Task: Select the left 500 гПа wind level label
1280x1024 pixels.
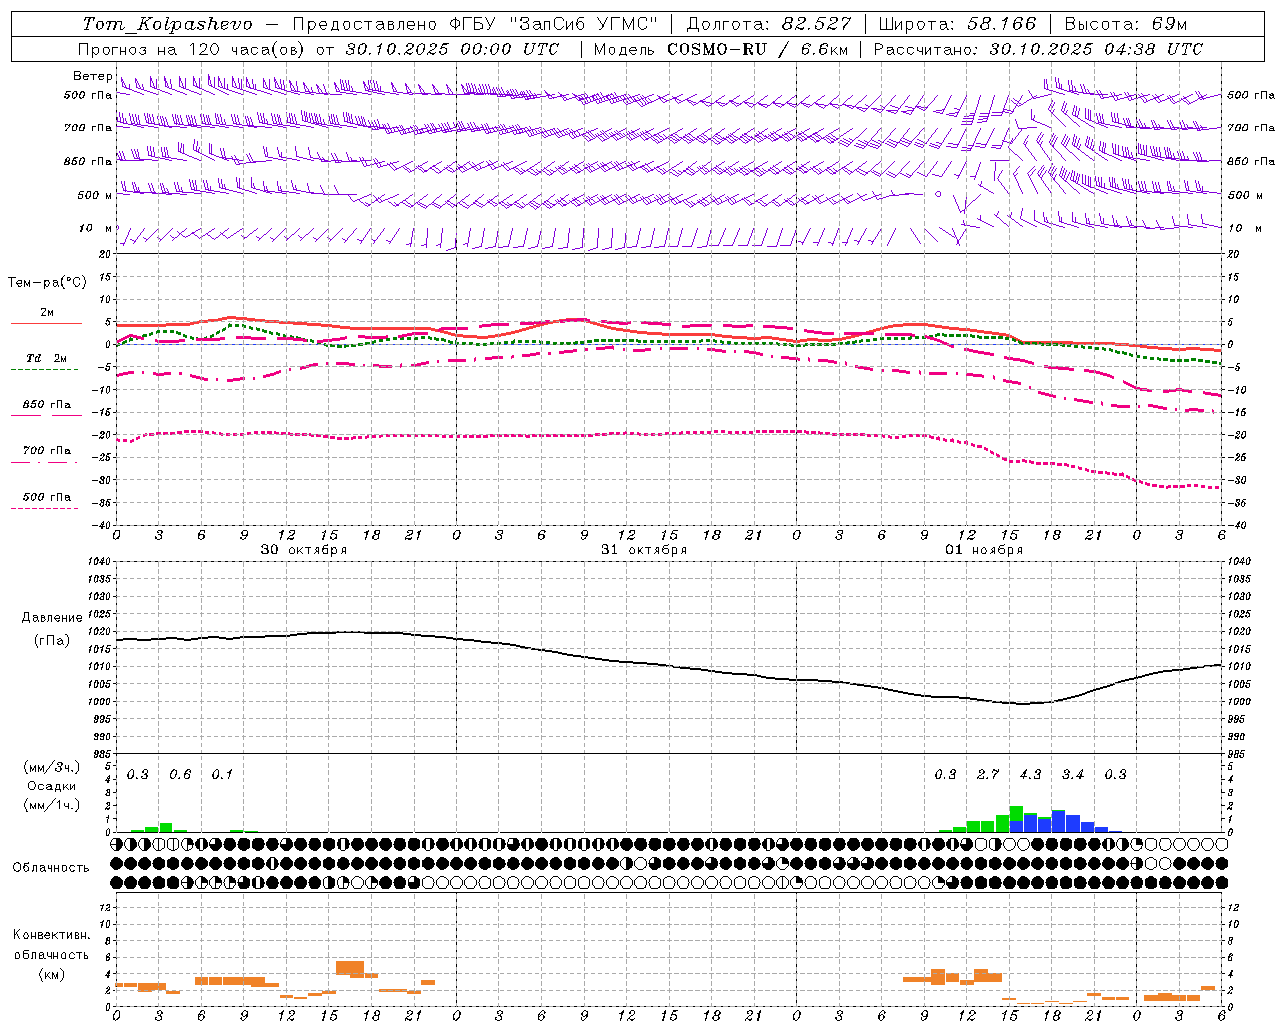Action: point(88,96)
